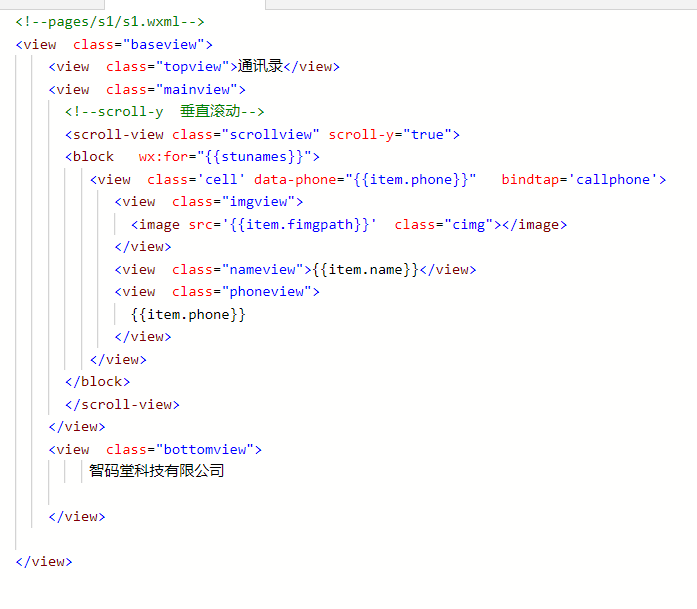
Task: Click the closing </block> tag
Action: (x=97, y=381)
